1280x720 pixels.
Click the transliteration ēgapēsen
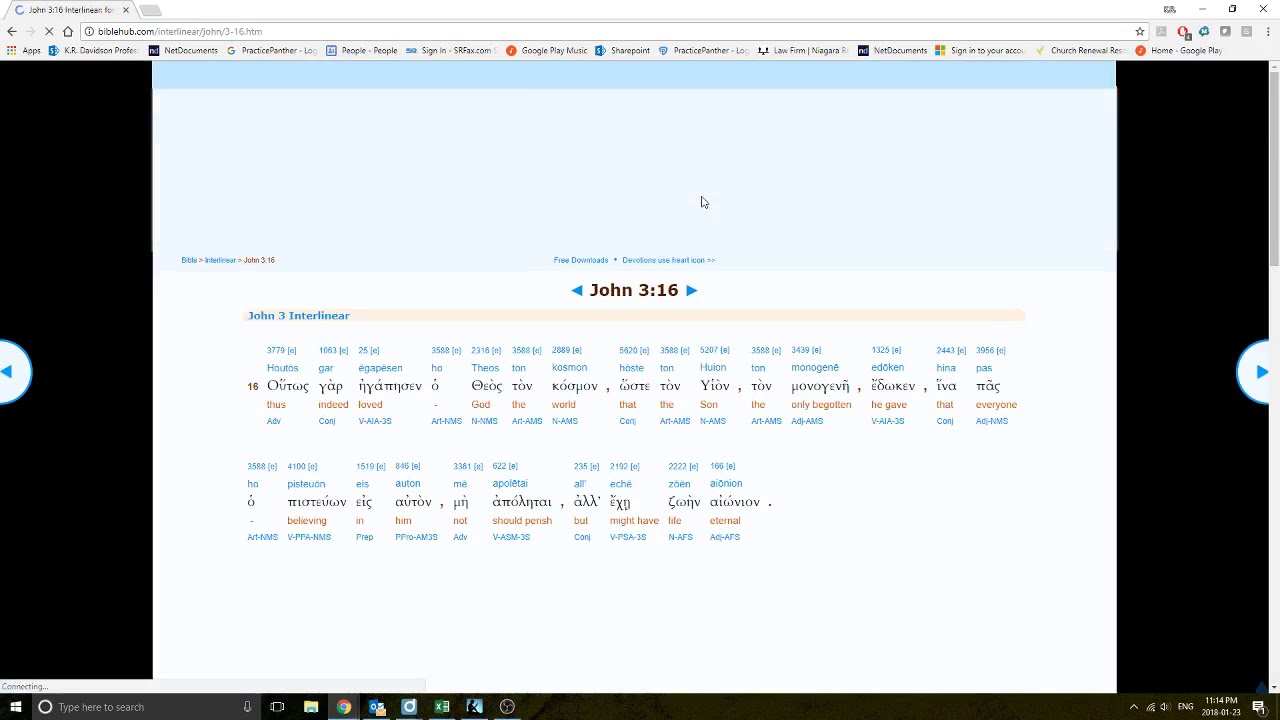380,368
